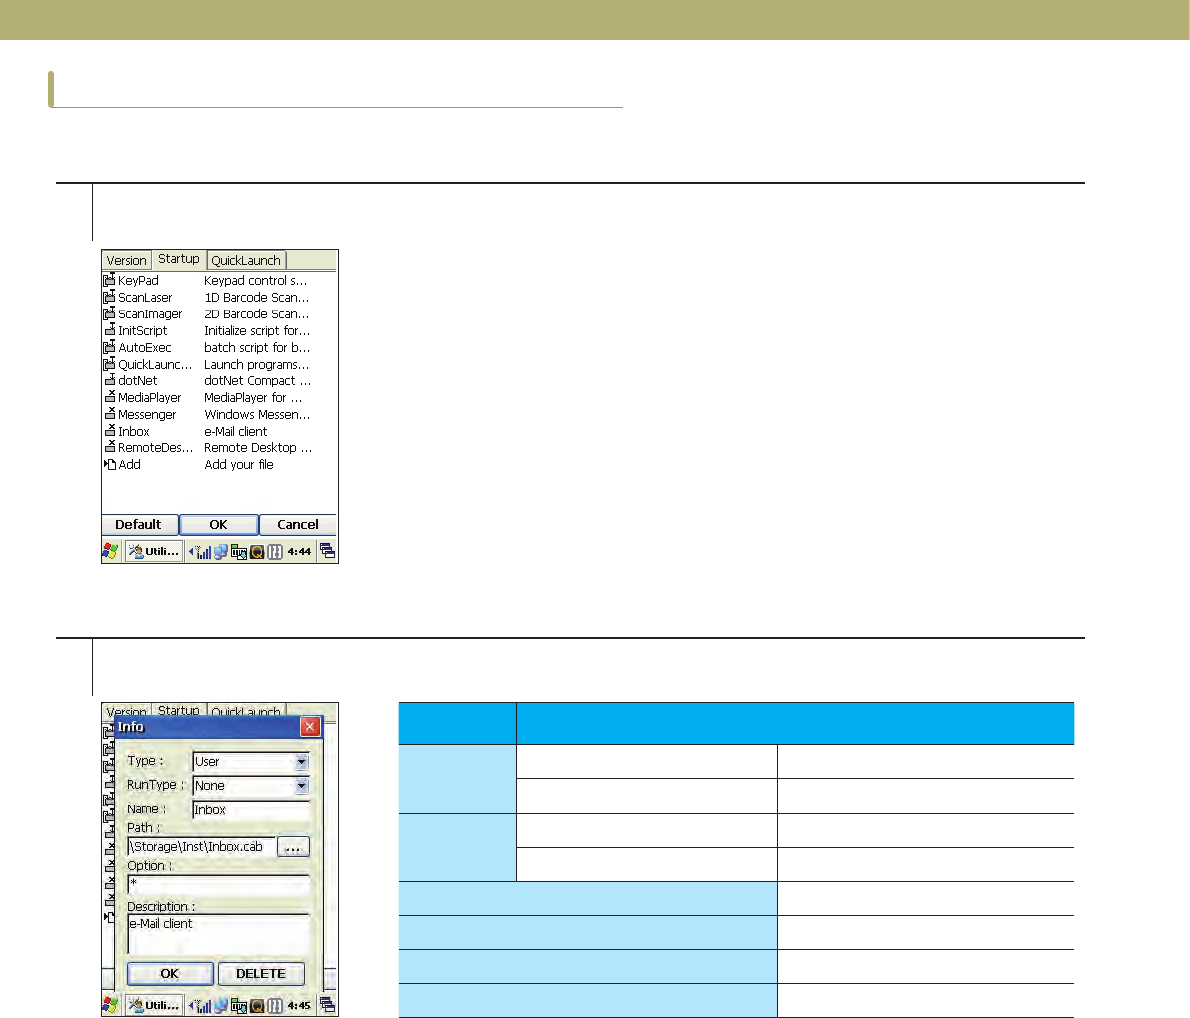The width and height of the screenshot is (1190, 1018).
Task: Click the Add file icon in list
Action: point(109,464)
